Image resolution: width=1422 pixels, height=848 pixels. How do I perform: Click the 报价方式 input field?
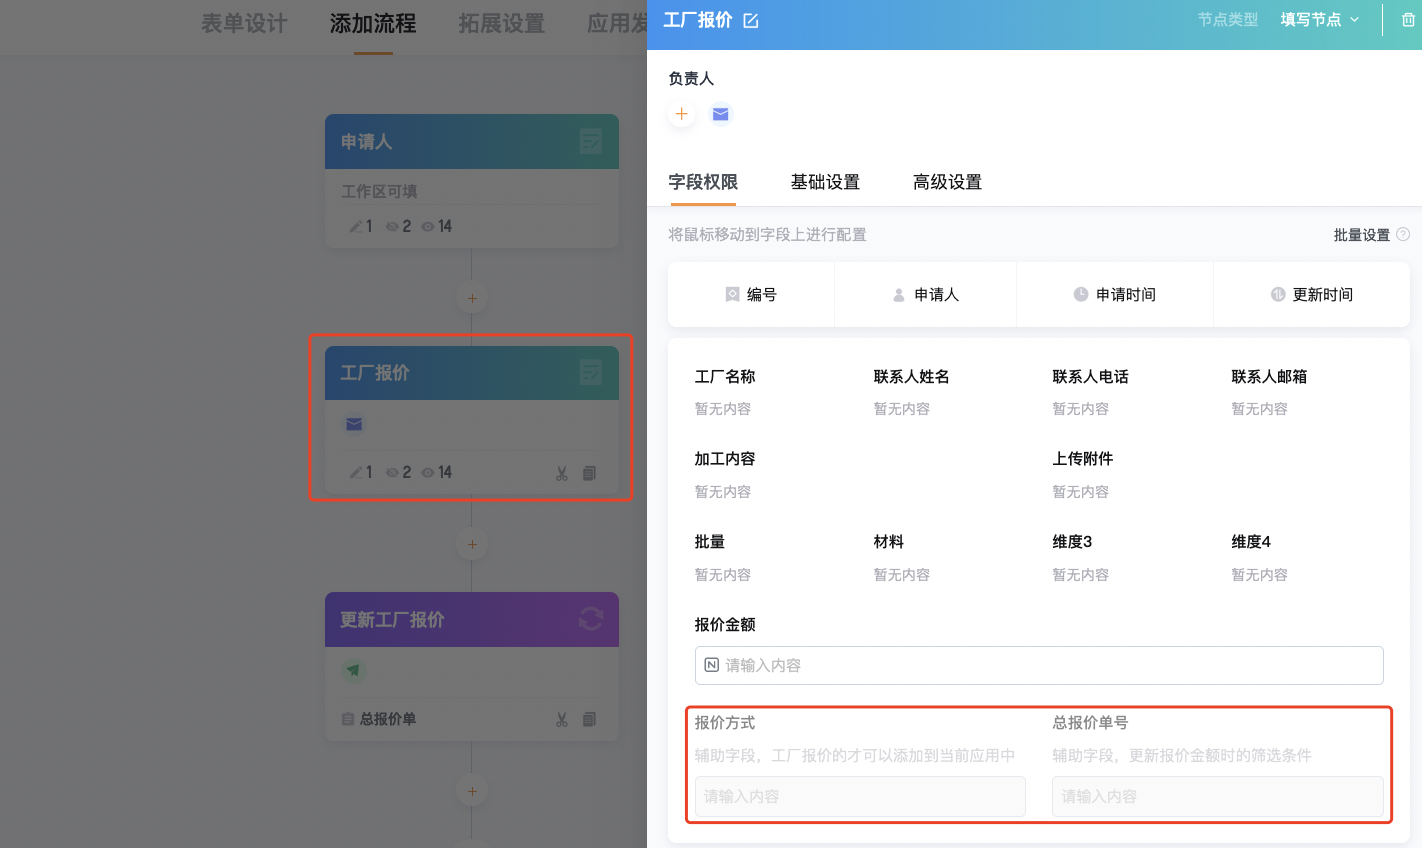tap(860, 796)
